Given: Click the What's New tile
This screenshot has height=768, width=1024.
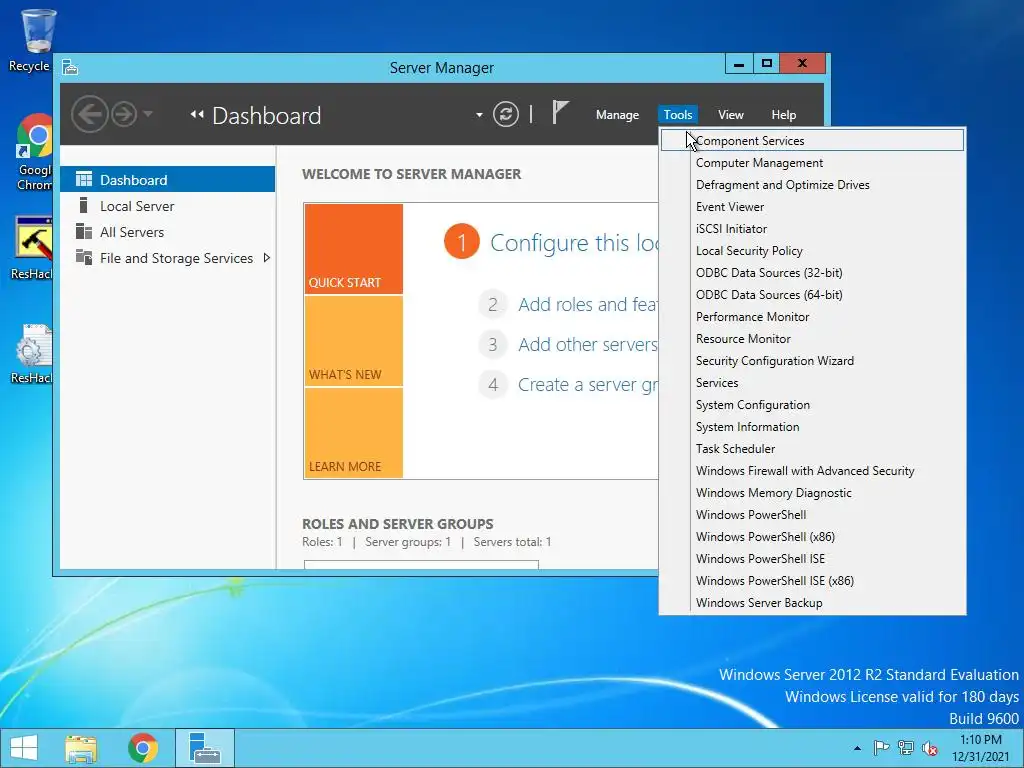Looking at the screenshot, I should coord(353,341).
